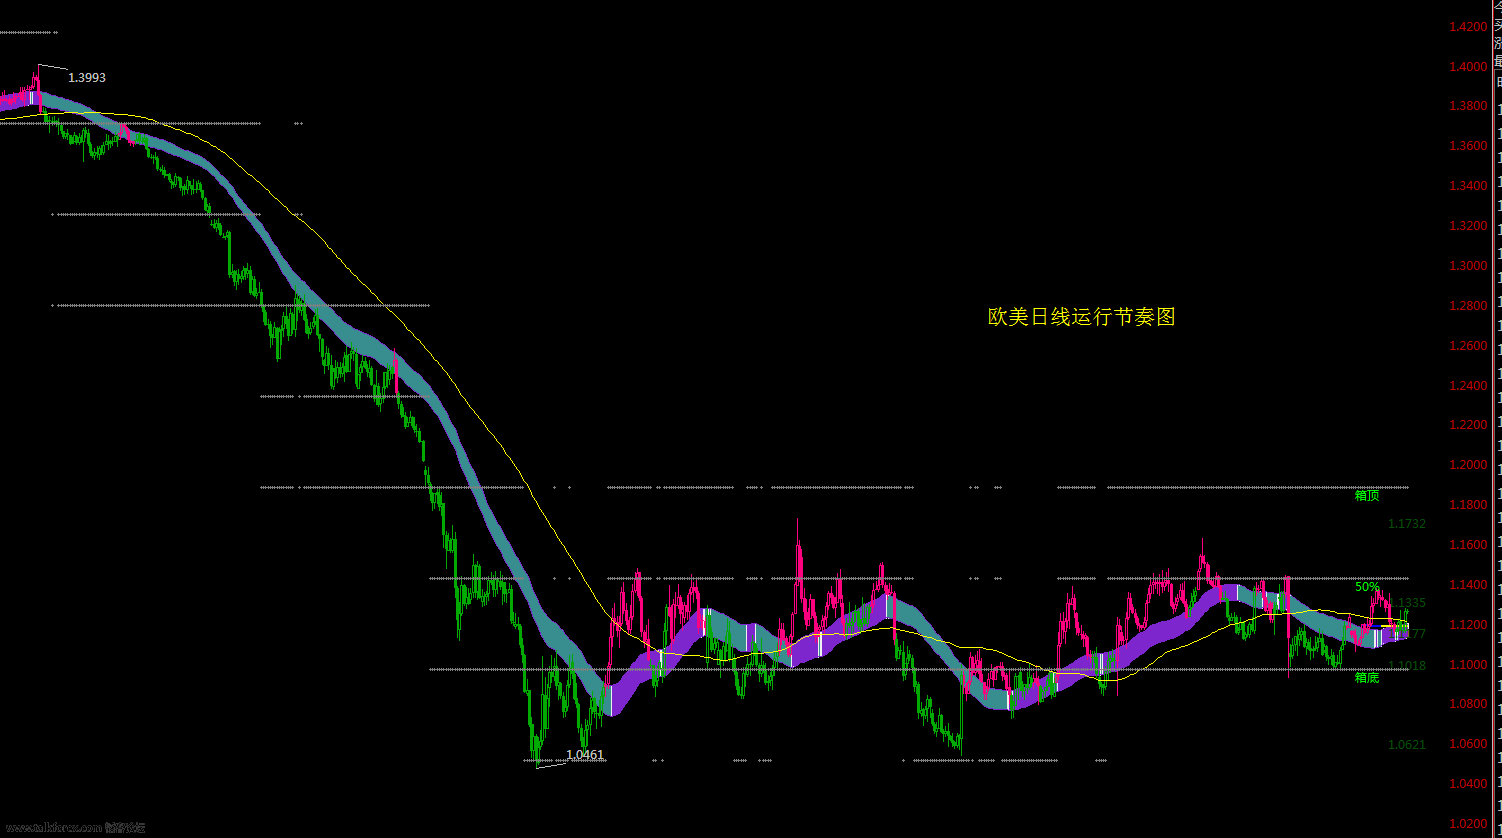This screenshot has width=1502, height=838.
Task: Select the 1.1732 level value
Action: click(1407, 524)
